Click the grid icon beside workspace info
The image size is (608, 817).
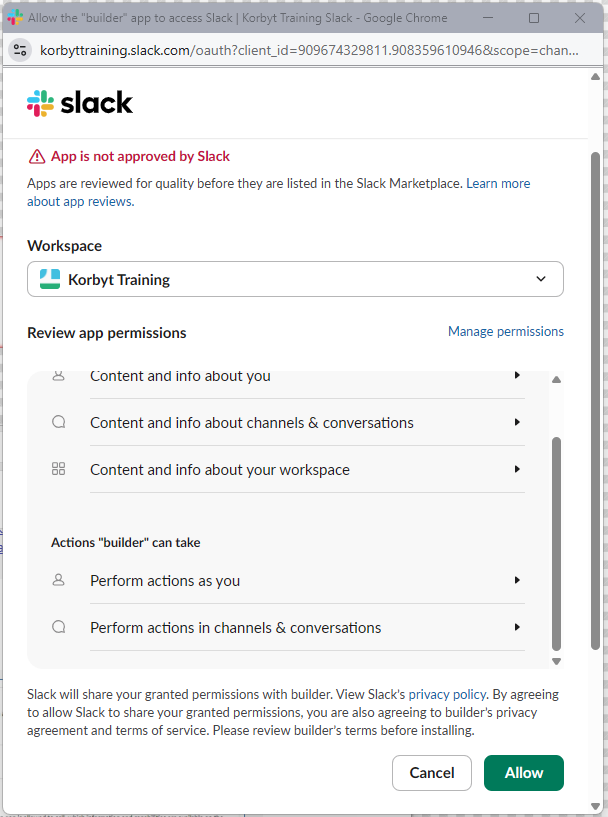point(58,469)
